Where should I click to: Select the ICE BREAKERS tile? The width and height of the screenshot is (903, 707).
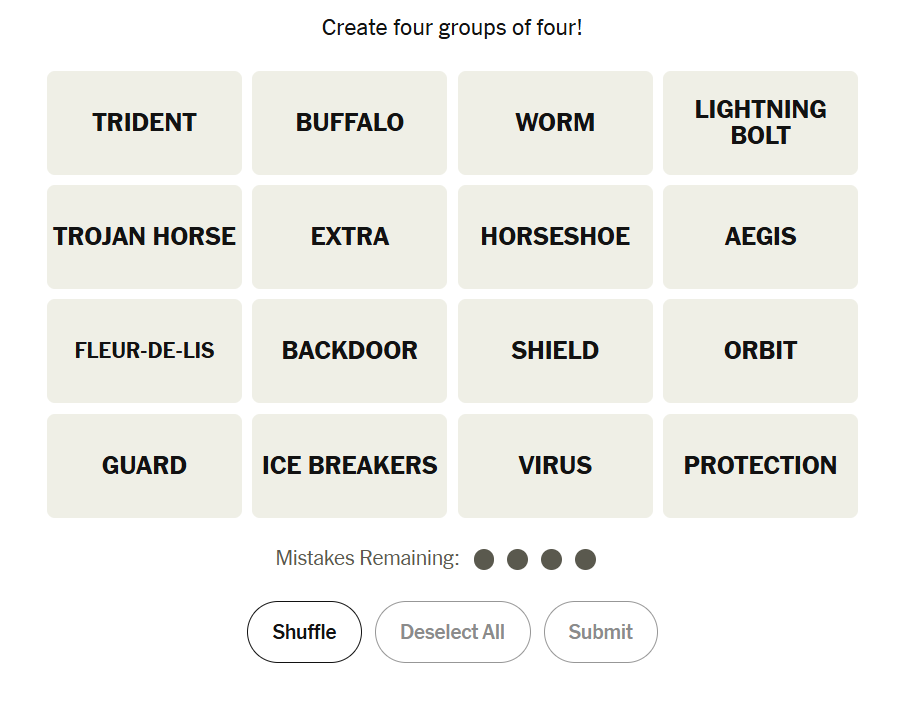tap(349, 466)
